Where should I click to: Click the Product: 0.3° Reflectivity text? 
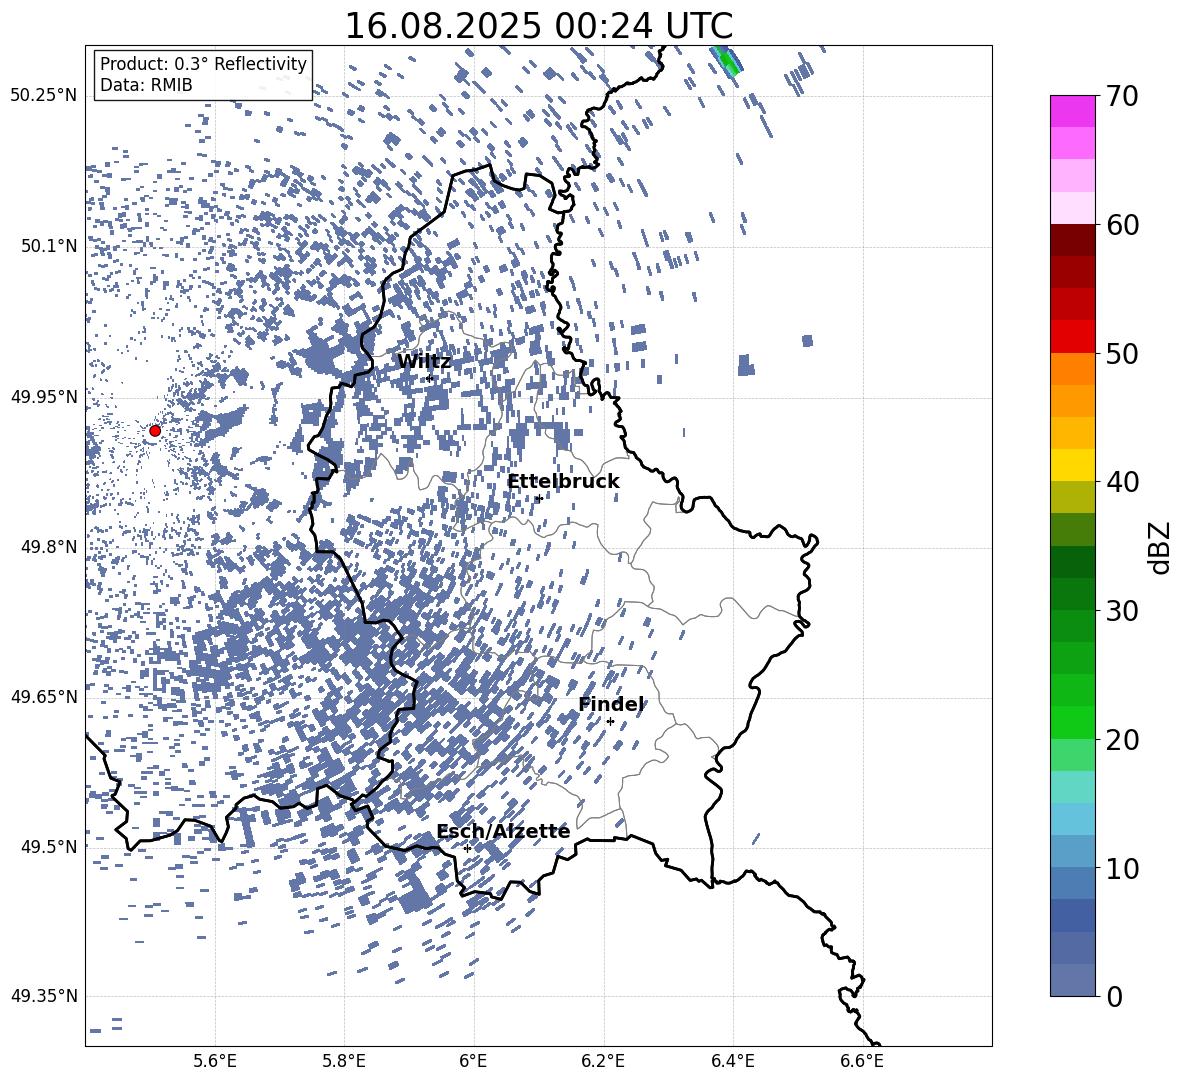(x=203, y=64)
